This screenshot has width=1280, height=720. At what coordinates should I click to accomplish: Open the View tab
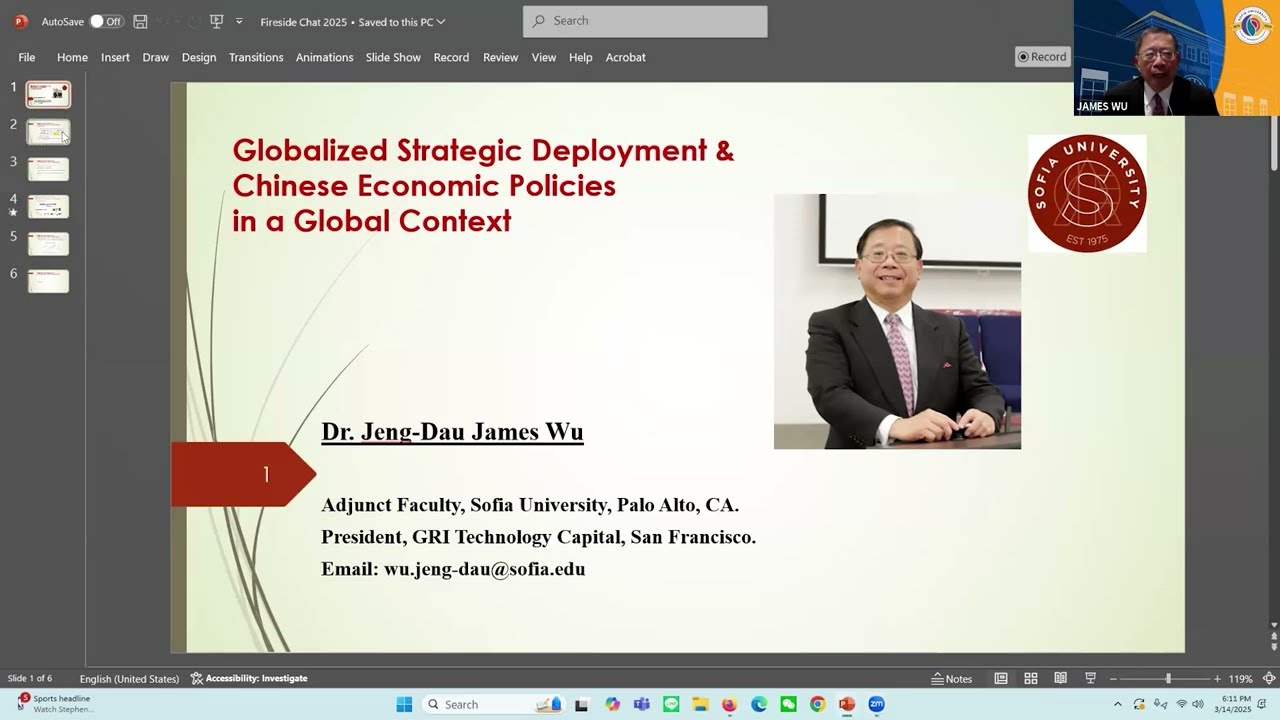[544, 57]
